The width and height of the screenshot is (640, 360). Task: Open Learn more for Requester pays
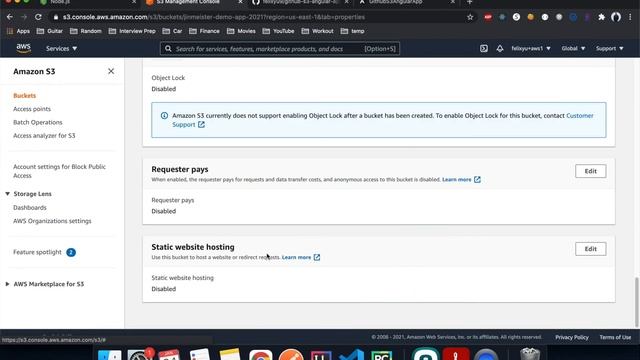(x=457, y=180)
